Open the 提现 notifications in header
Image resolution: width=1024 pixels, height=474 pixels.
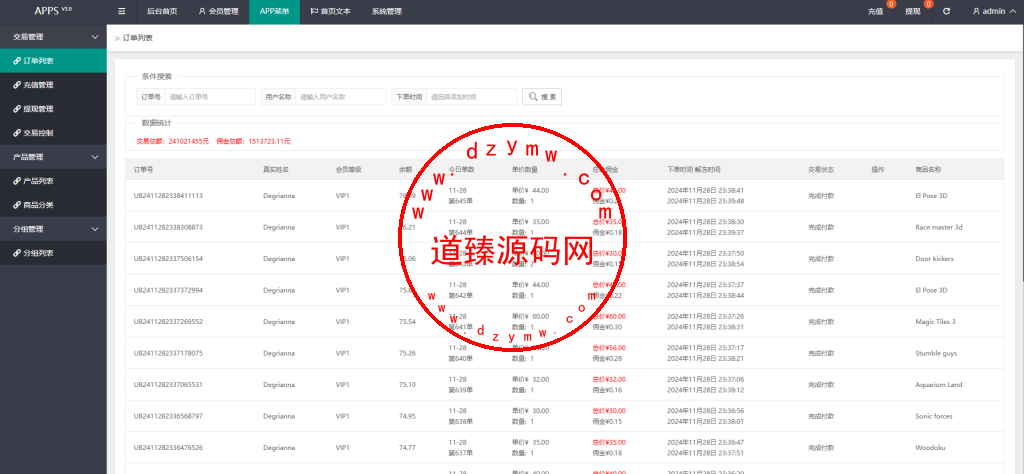tap(913, 11)
